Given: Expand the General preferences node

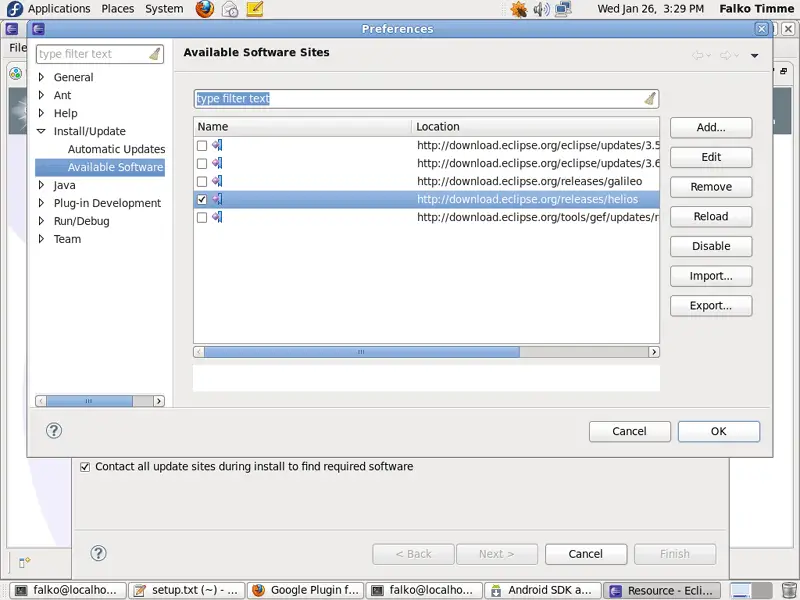Looking at the screenshot, I should point(41,77).
